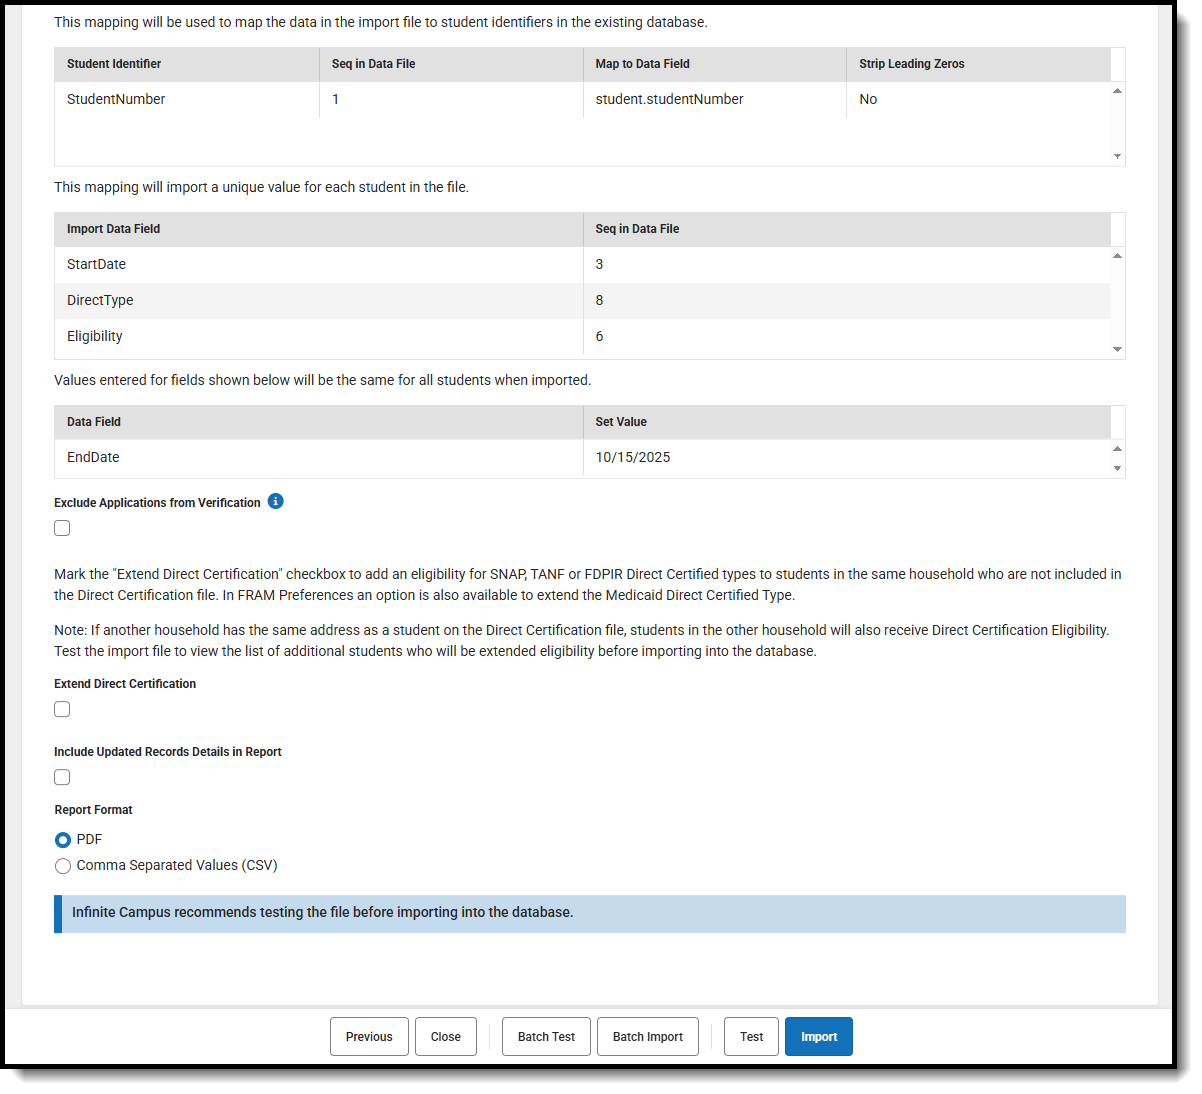Click sequence value 8 for DirectType

pyautogui.click(x=599, y=300)
